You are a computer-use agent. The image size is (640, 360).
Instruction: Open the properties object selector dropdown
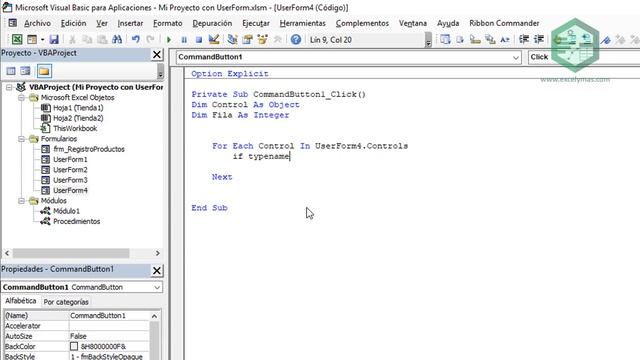(157, 287)
